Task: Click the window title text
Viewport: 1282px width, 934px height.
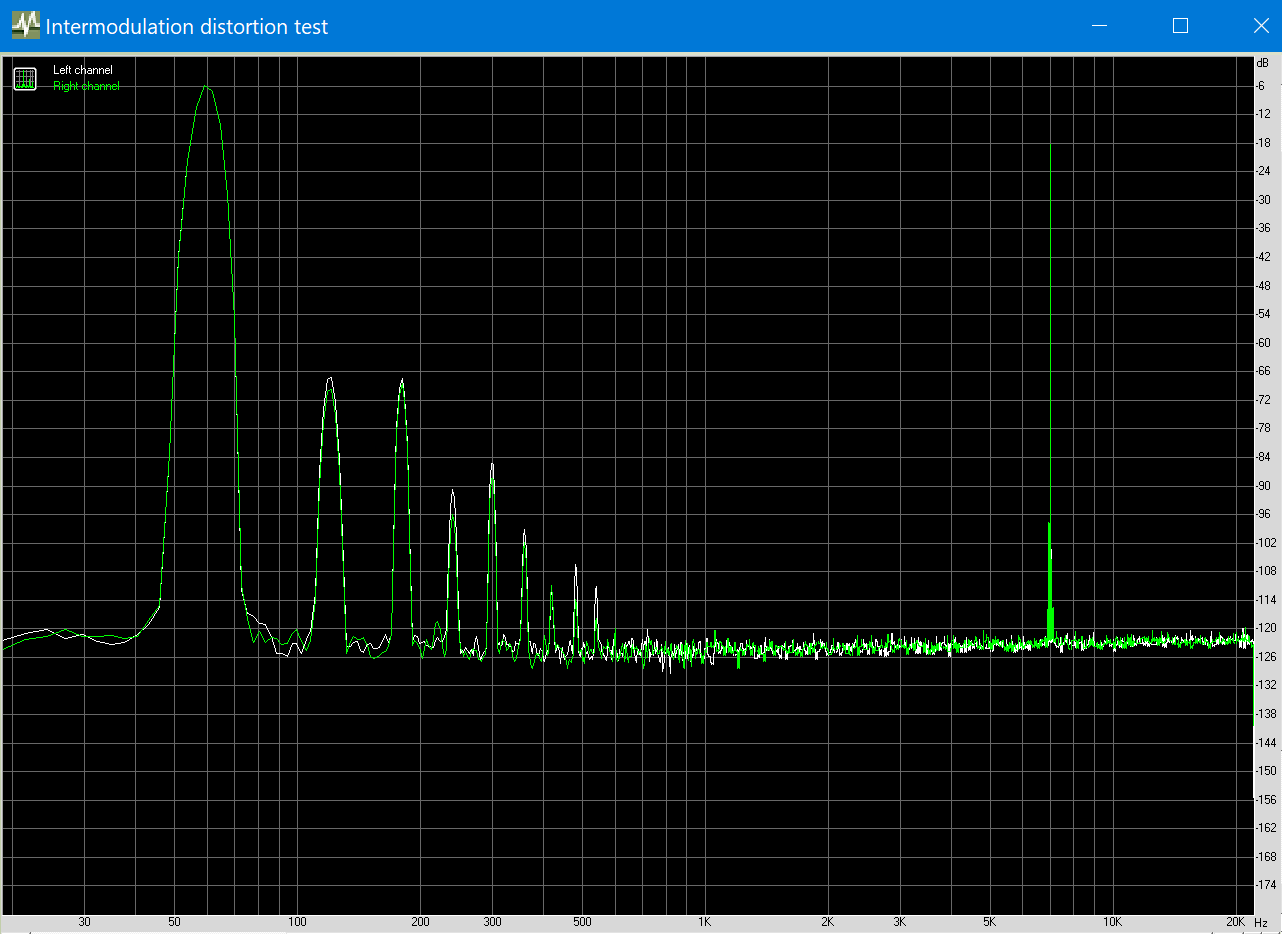Action: [x=187, y=27]
